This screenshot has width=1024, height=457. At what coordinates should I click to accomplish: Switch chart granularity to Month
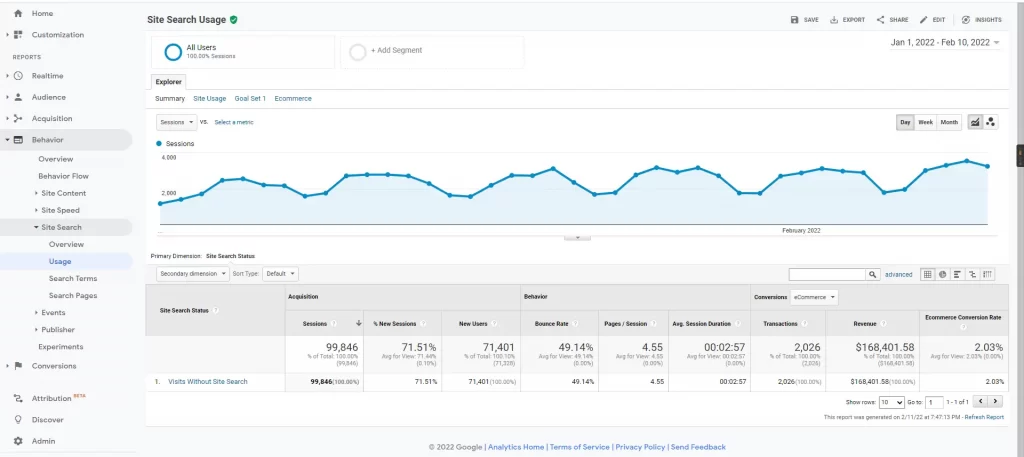click(949, 122)
